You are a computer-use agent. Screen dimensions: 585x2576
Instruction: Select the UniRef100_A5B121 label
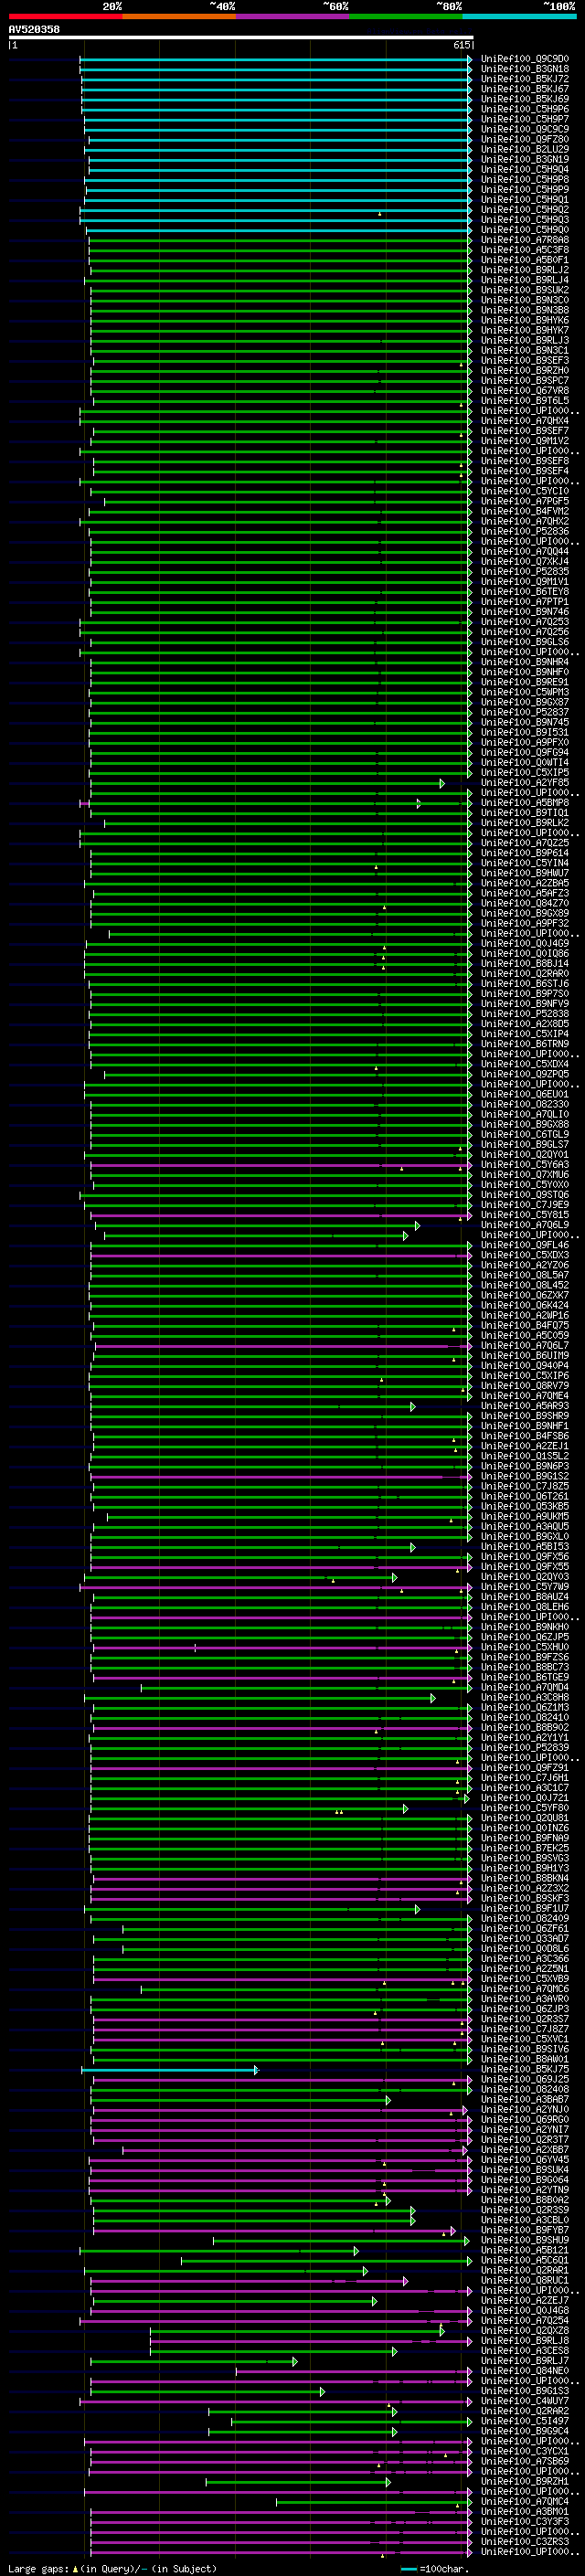pyautogui.click(x=525, y=2250)
